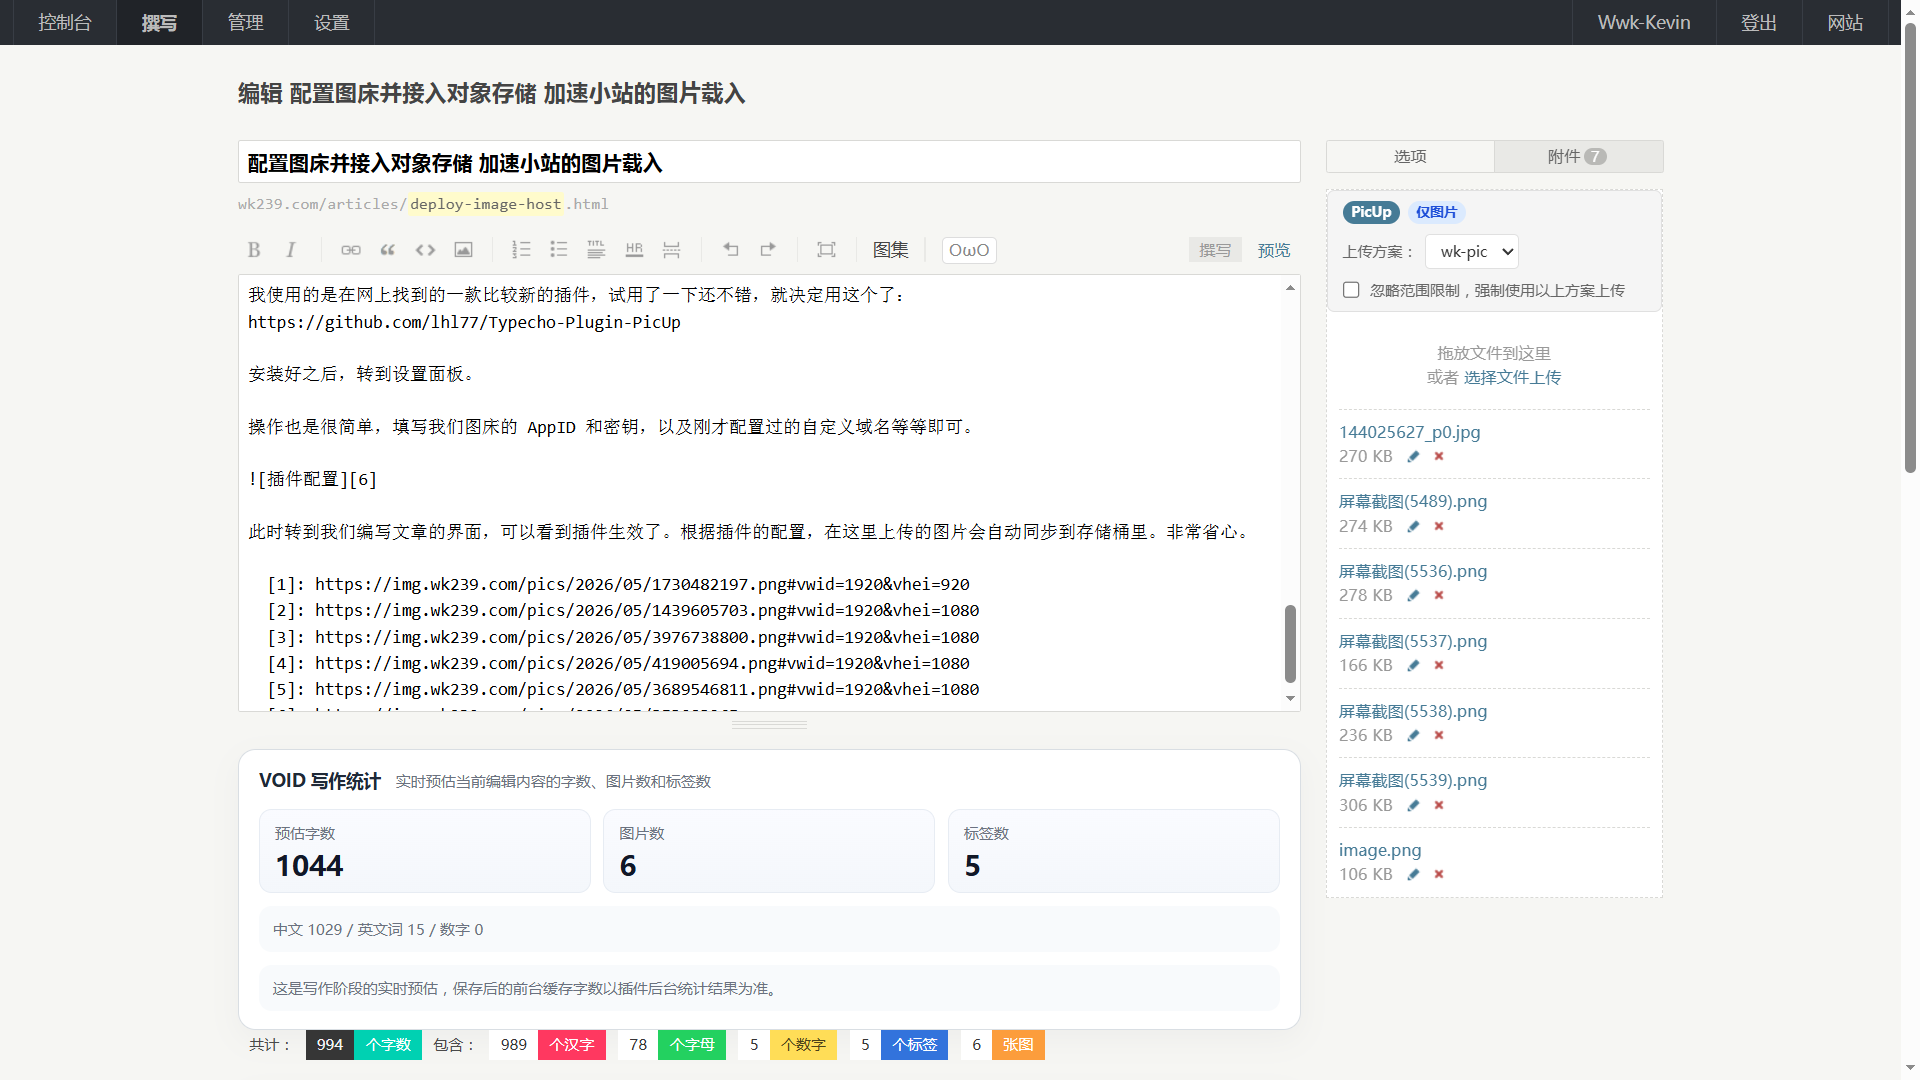
Task: Insert the read-more separator icon
Action: click(672, 250)
